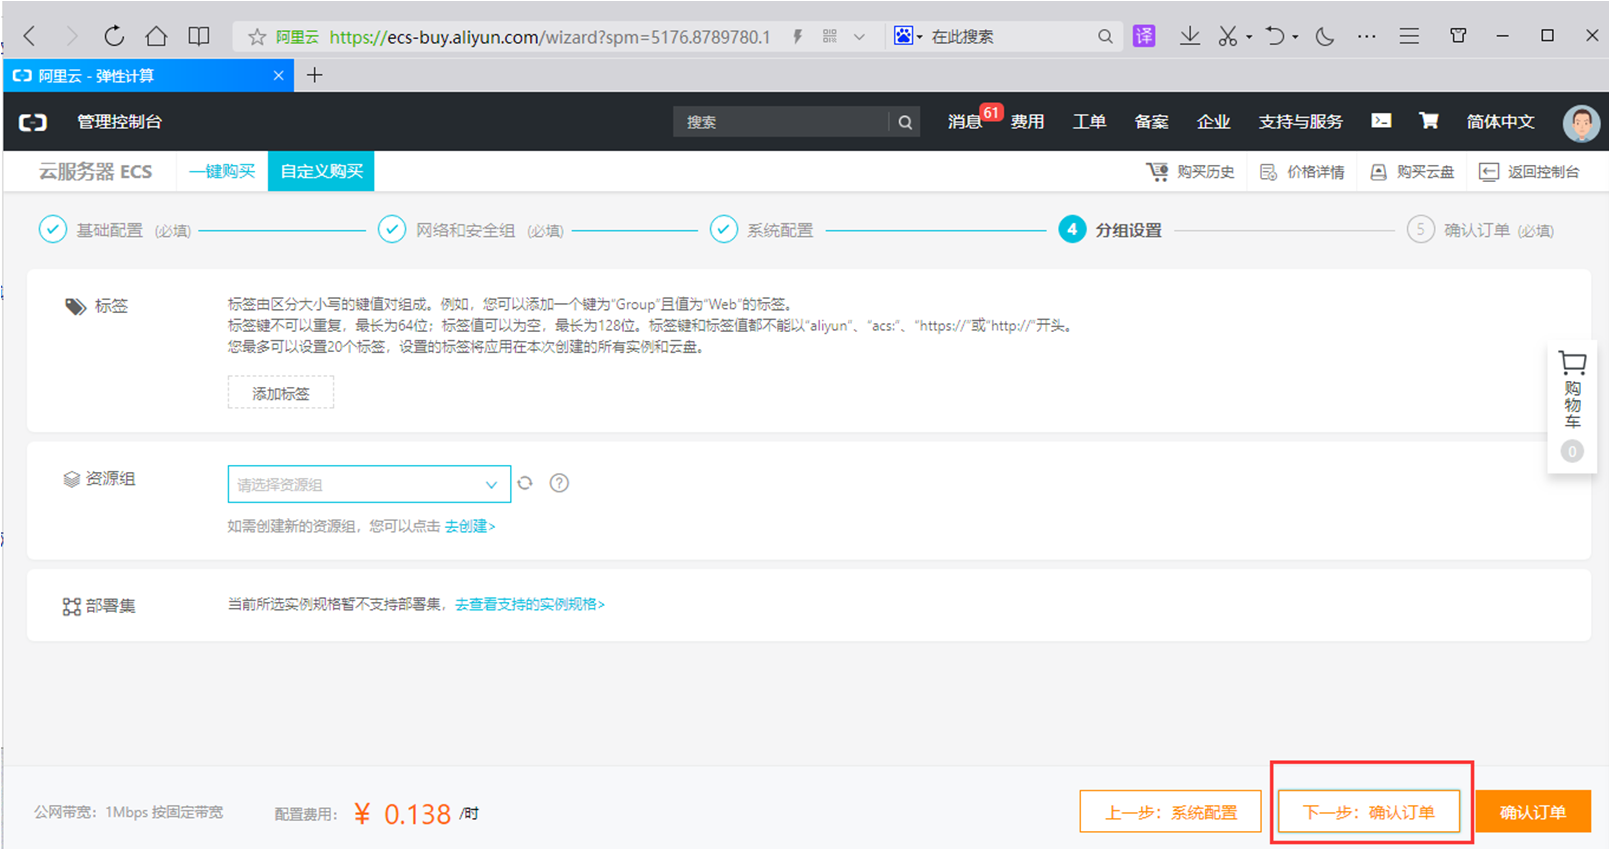Screen dimensions: 1609x854
Task: Click the user avatar profile picture
Action: tap(1580, 122)
